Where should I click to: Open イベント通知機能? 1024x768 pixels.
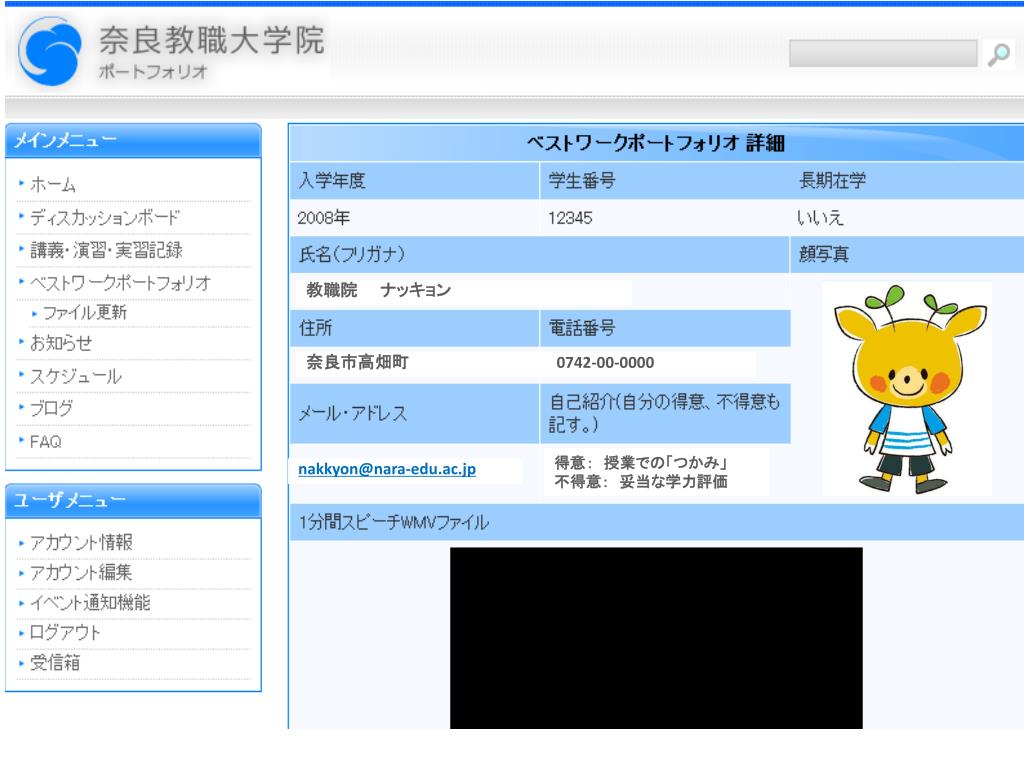(90, 602)
